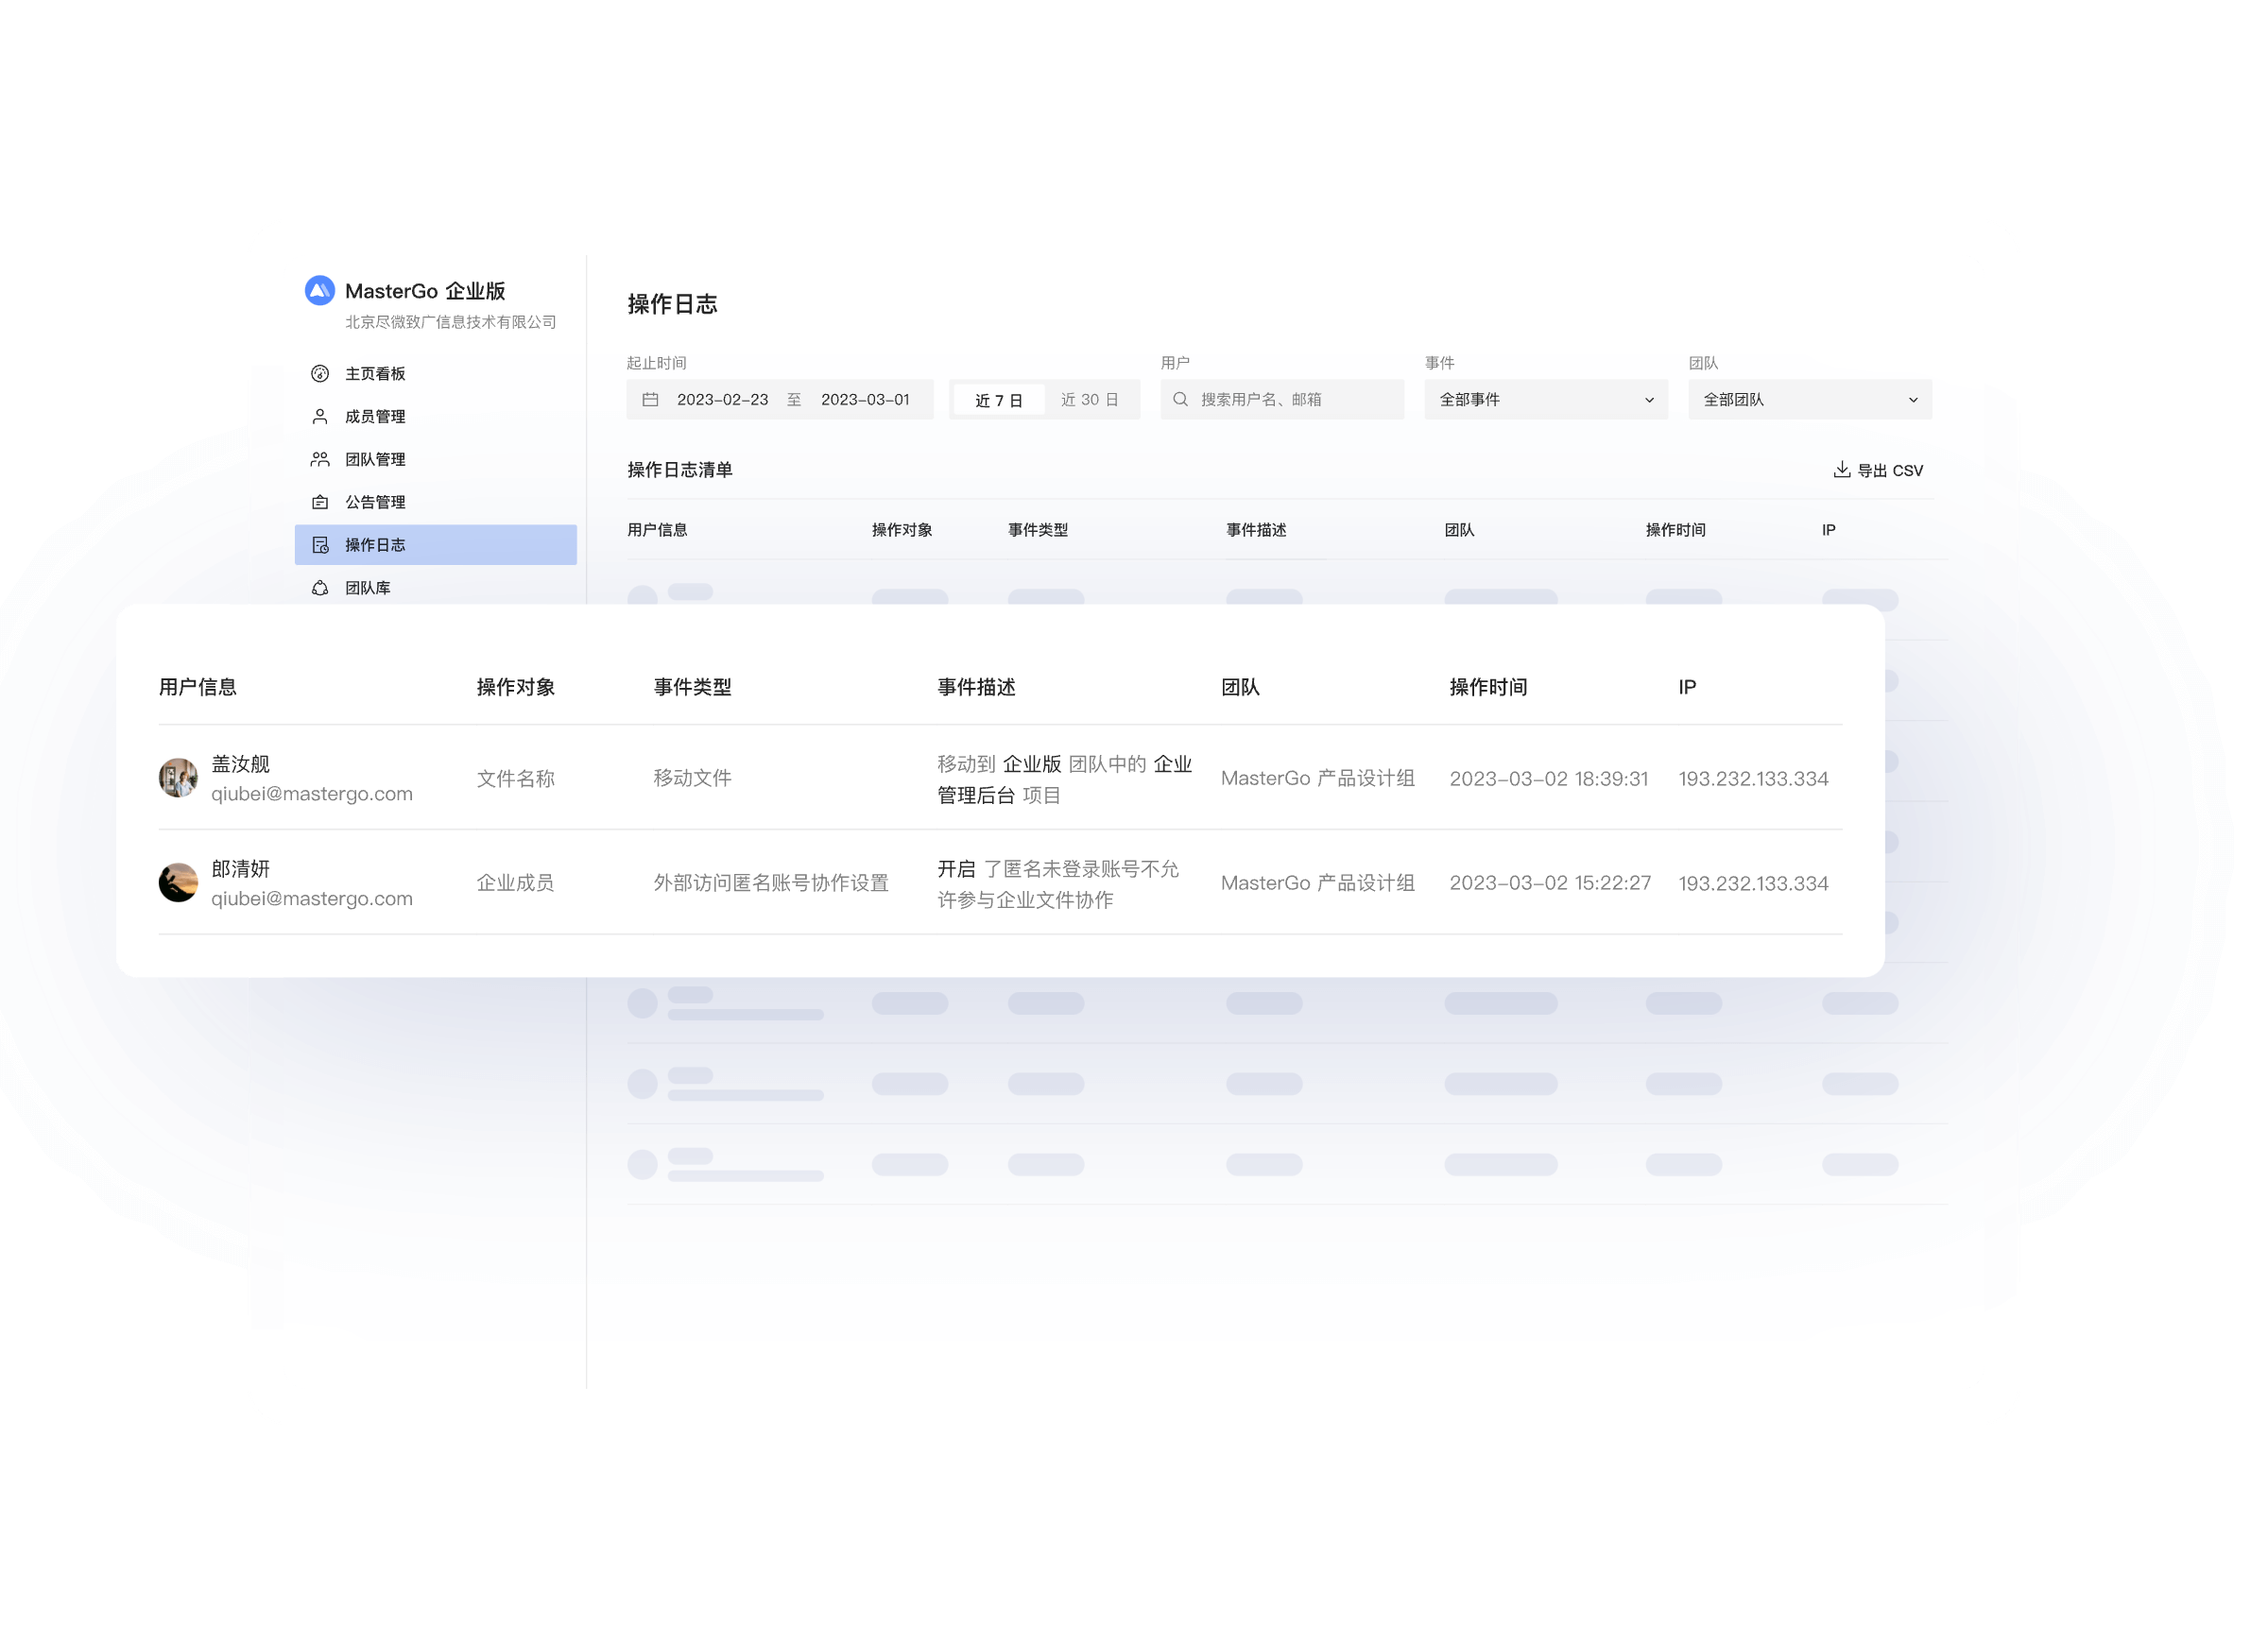Go to 团队库 in sidebar
2268x1644 pixels.
tap(367, 588)
